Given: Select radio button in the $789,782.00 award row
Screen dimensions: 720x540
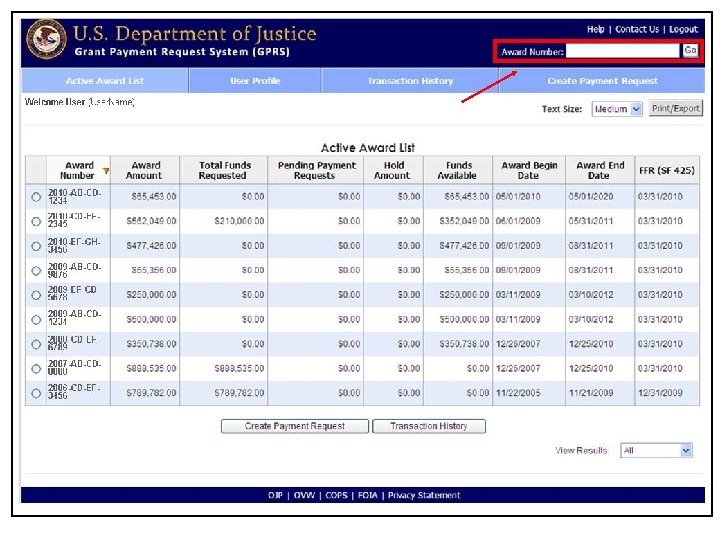Looking at the screenshot, I should click(x=36, y=394).
